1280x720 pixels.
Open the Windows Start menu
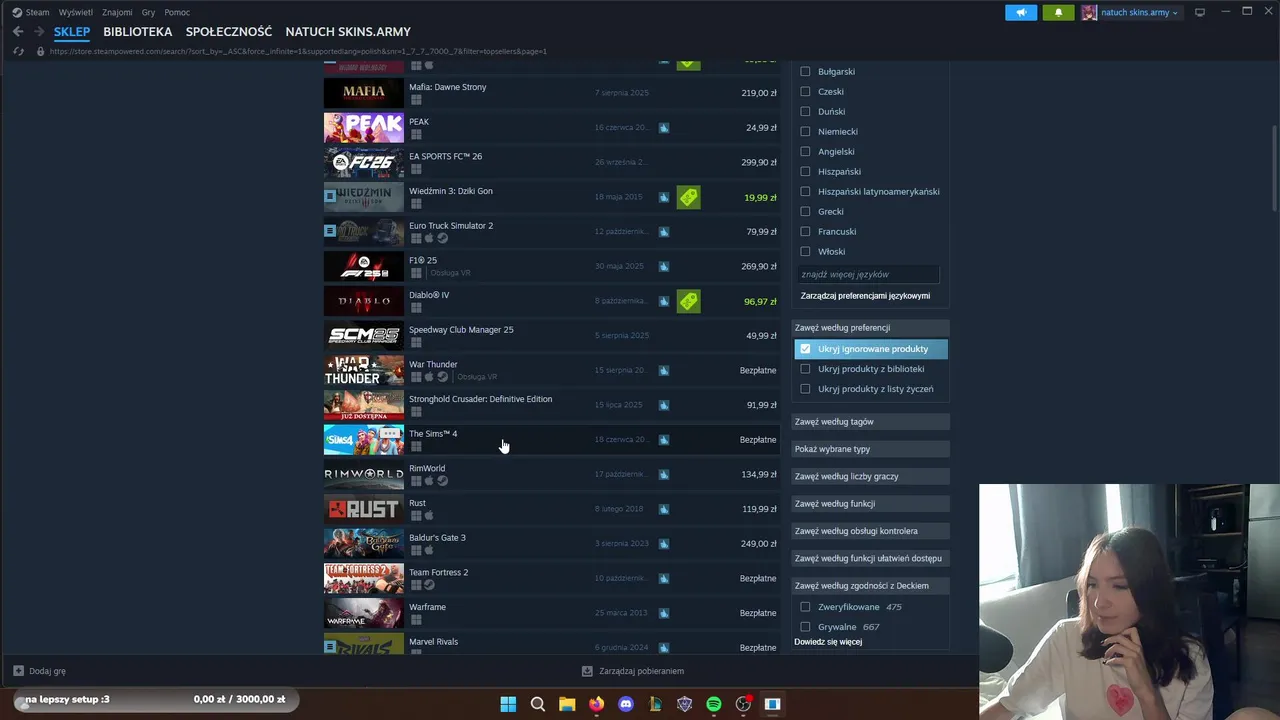coord(508,704)
